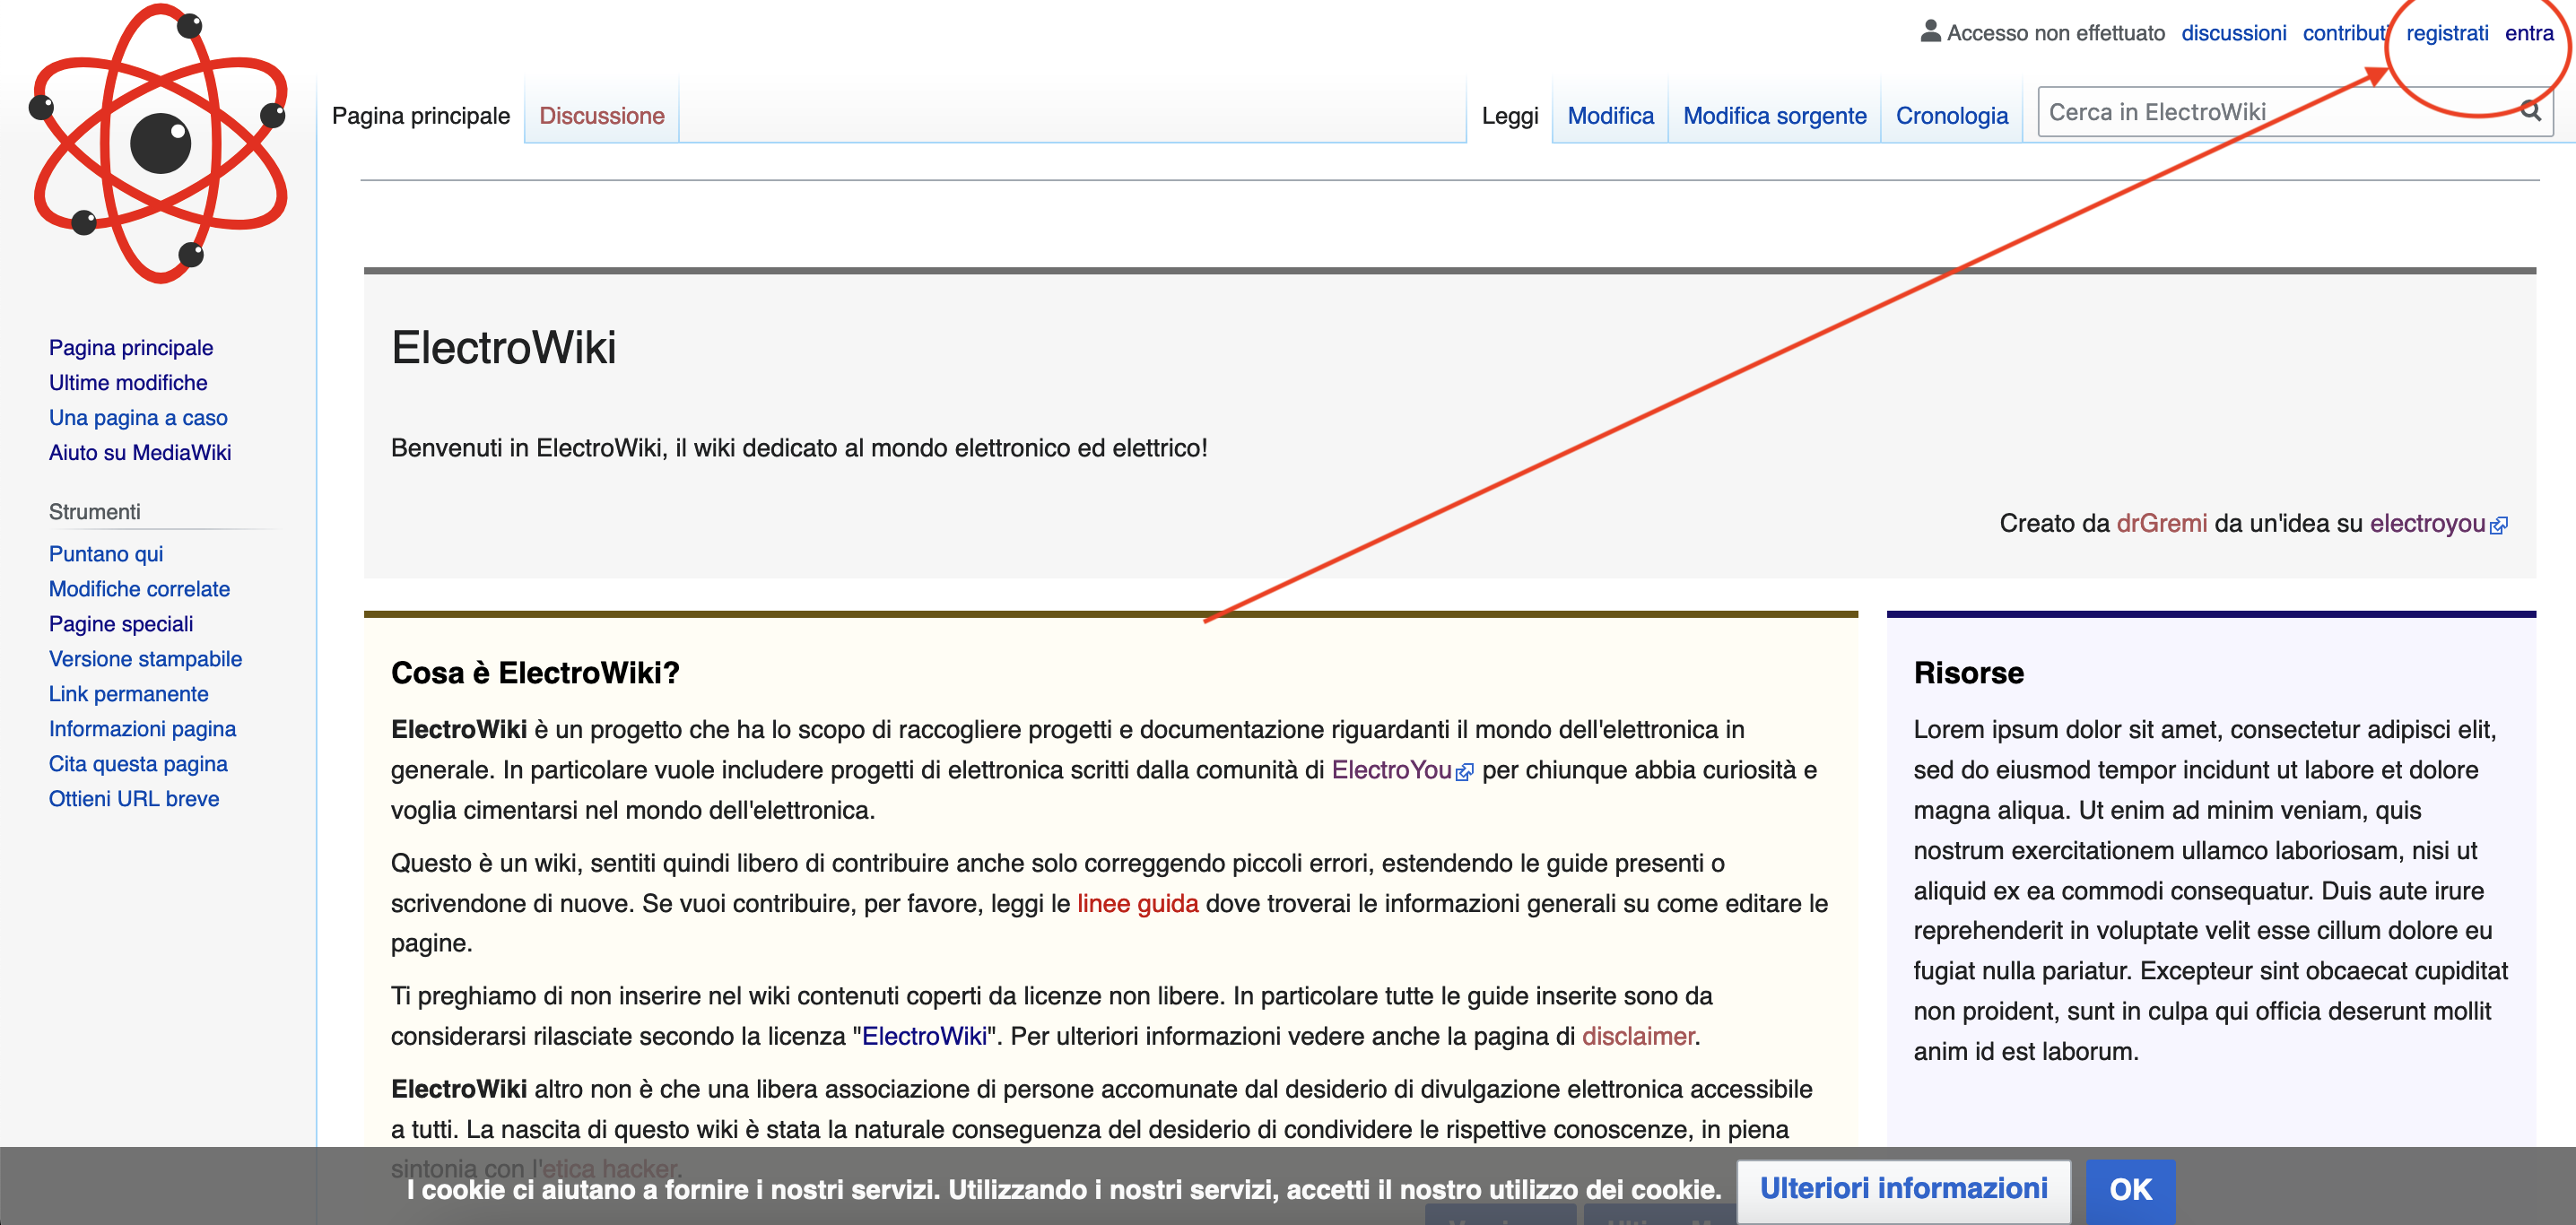
Task: Click the disclaimer link
Action: (1637, 1036)
